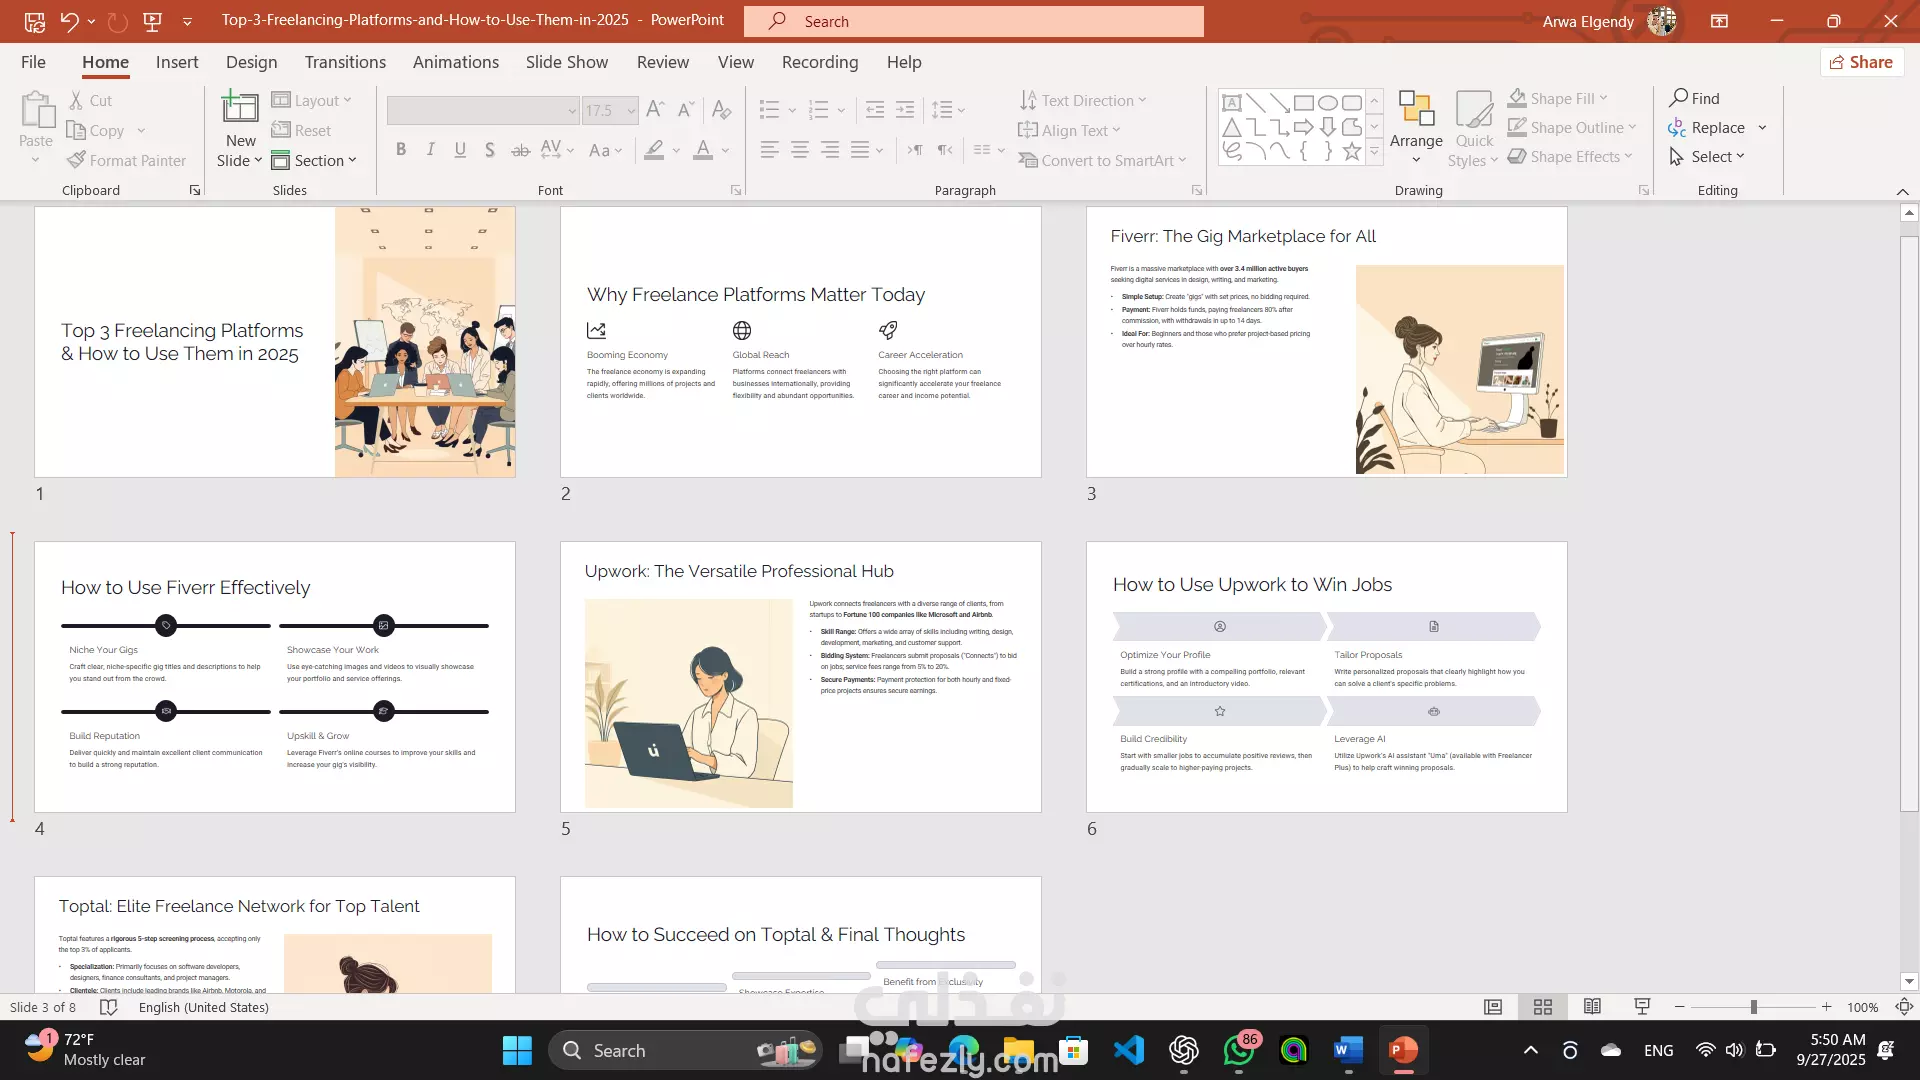Click the Undo arrow icon
Image resolution: width=1920 pixels, height=1080 pixels.
pyautogui.click(x=69, y=21)
